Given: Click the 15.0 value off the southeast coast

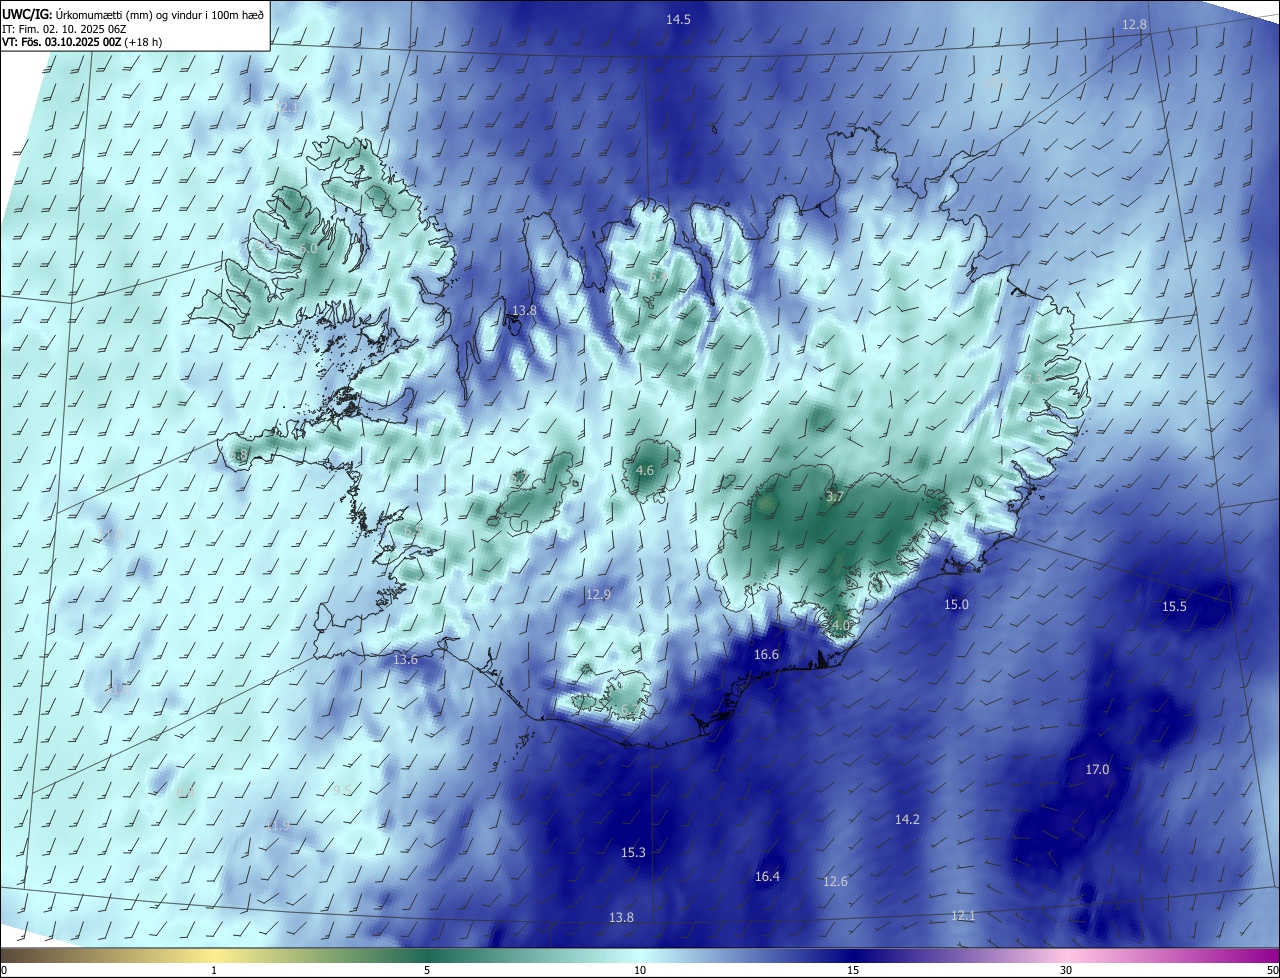Looking at the screenshot, I should tap(957, 605).
